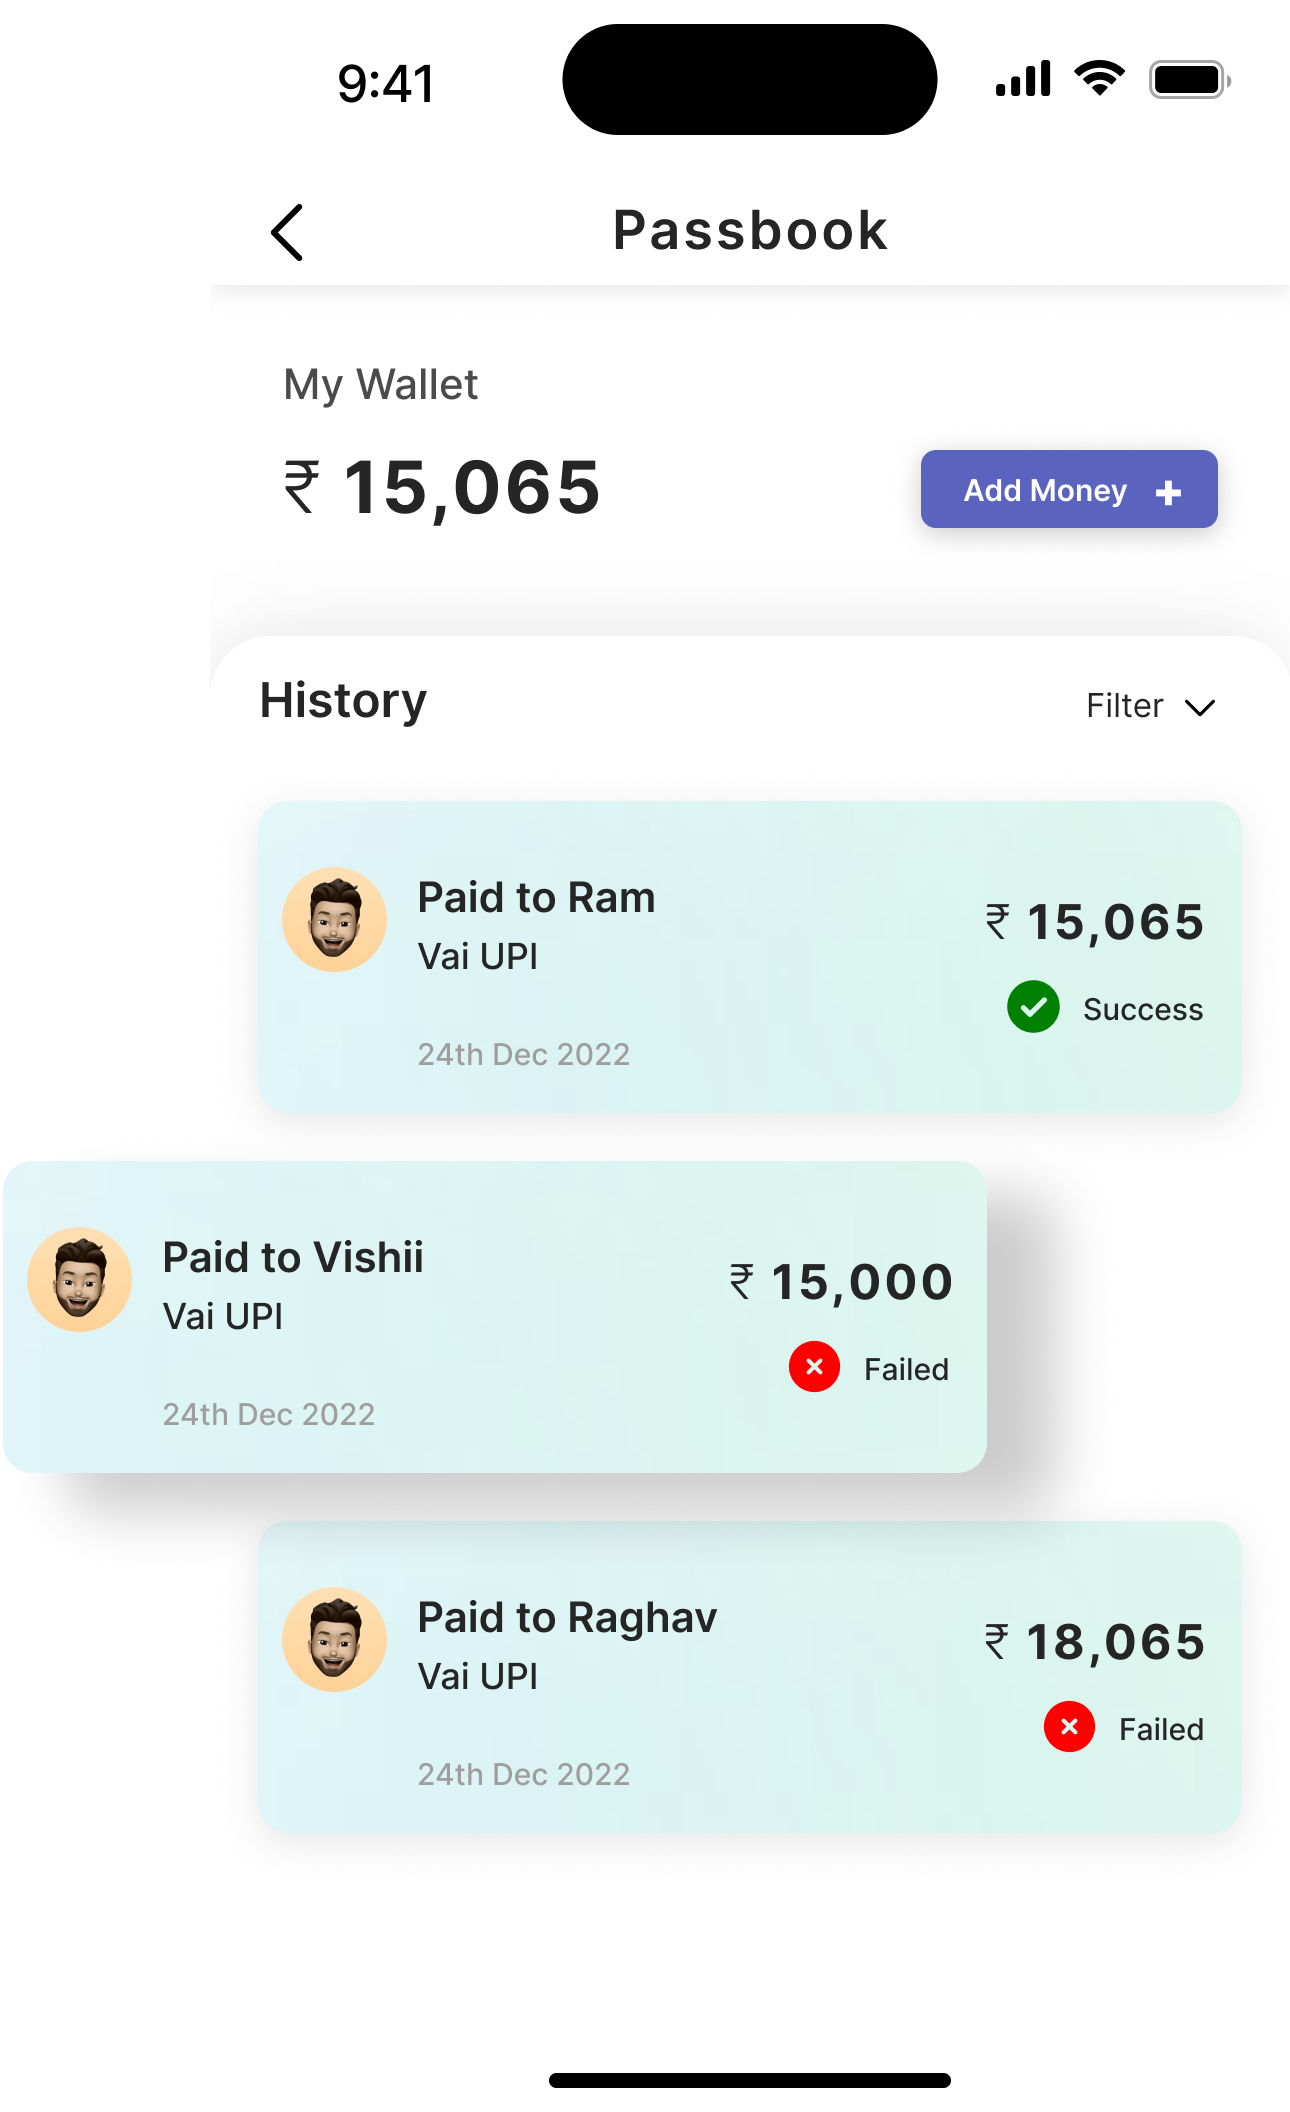Viewport: 1290px width, 2112px height.
Task: Tap the home indicator bar at bottom
Action: pyautogui.click(x=750, y=2080)
